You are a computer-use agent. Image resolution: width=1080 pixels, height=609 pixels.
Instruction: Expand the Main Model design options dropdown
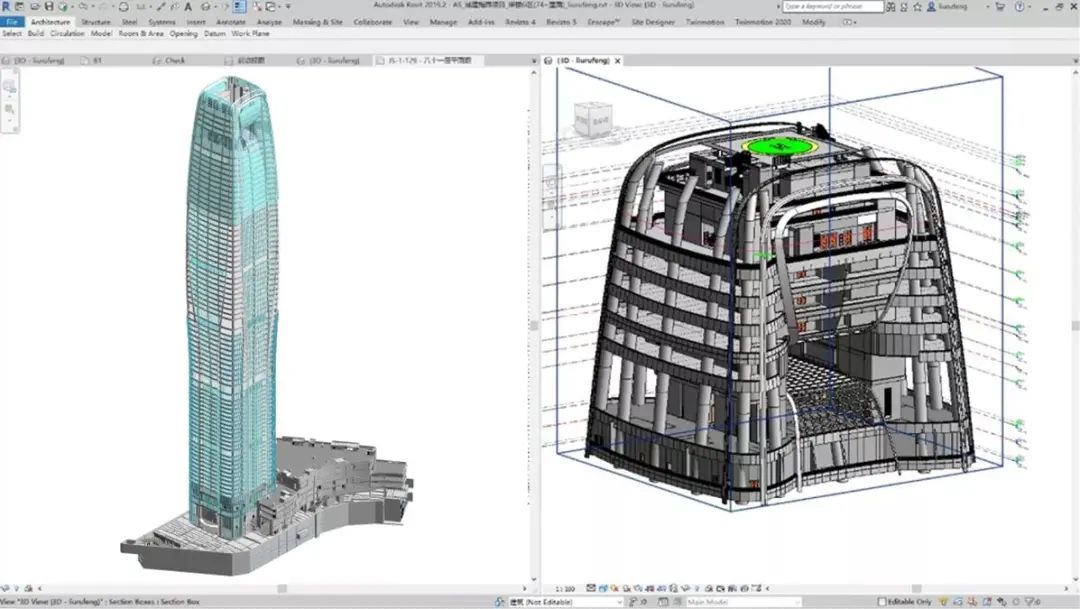point(745,602)
